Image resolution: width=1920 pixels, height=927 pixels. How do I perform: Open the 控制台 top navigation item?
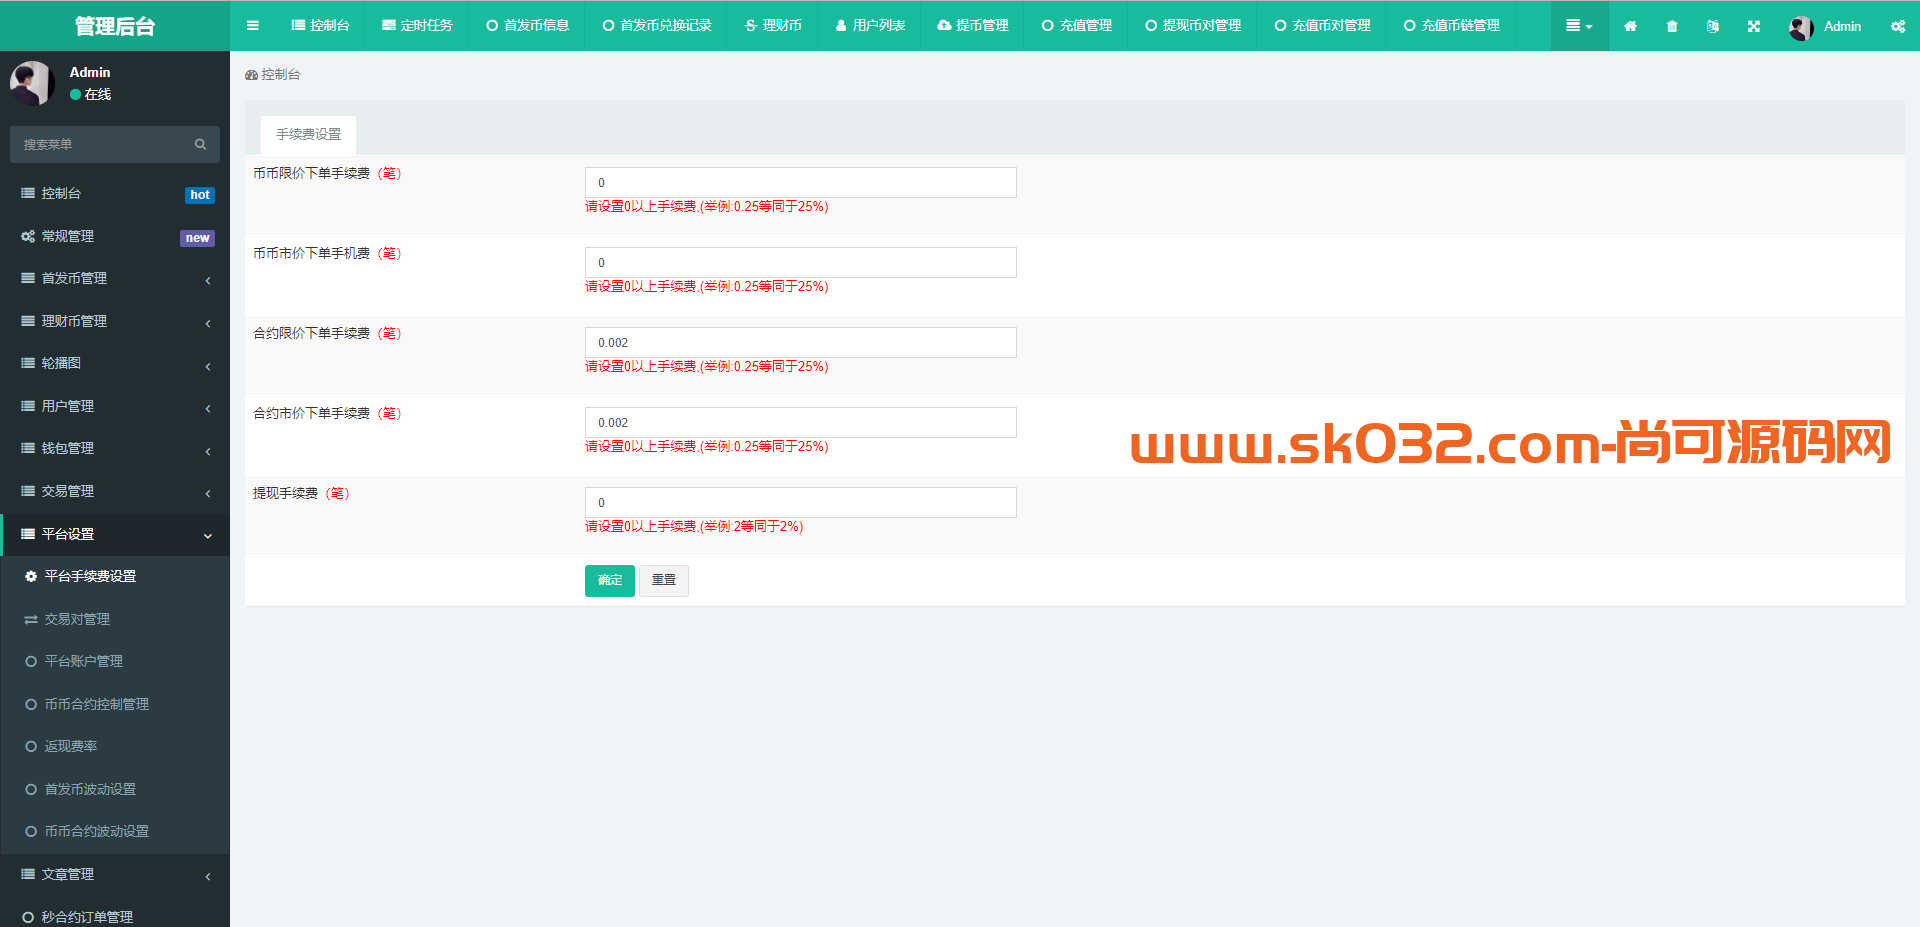(320, 26)
